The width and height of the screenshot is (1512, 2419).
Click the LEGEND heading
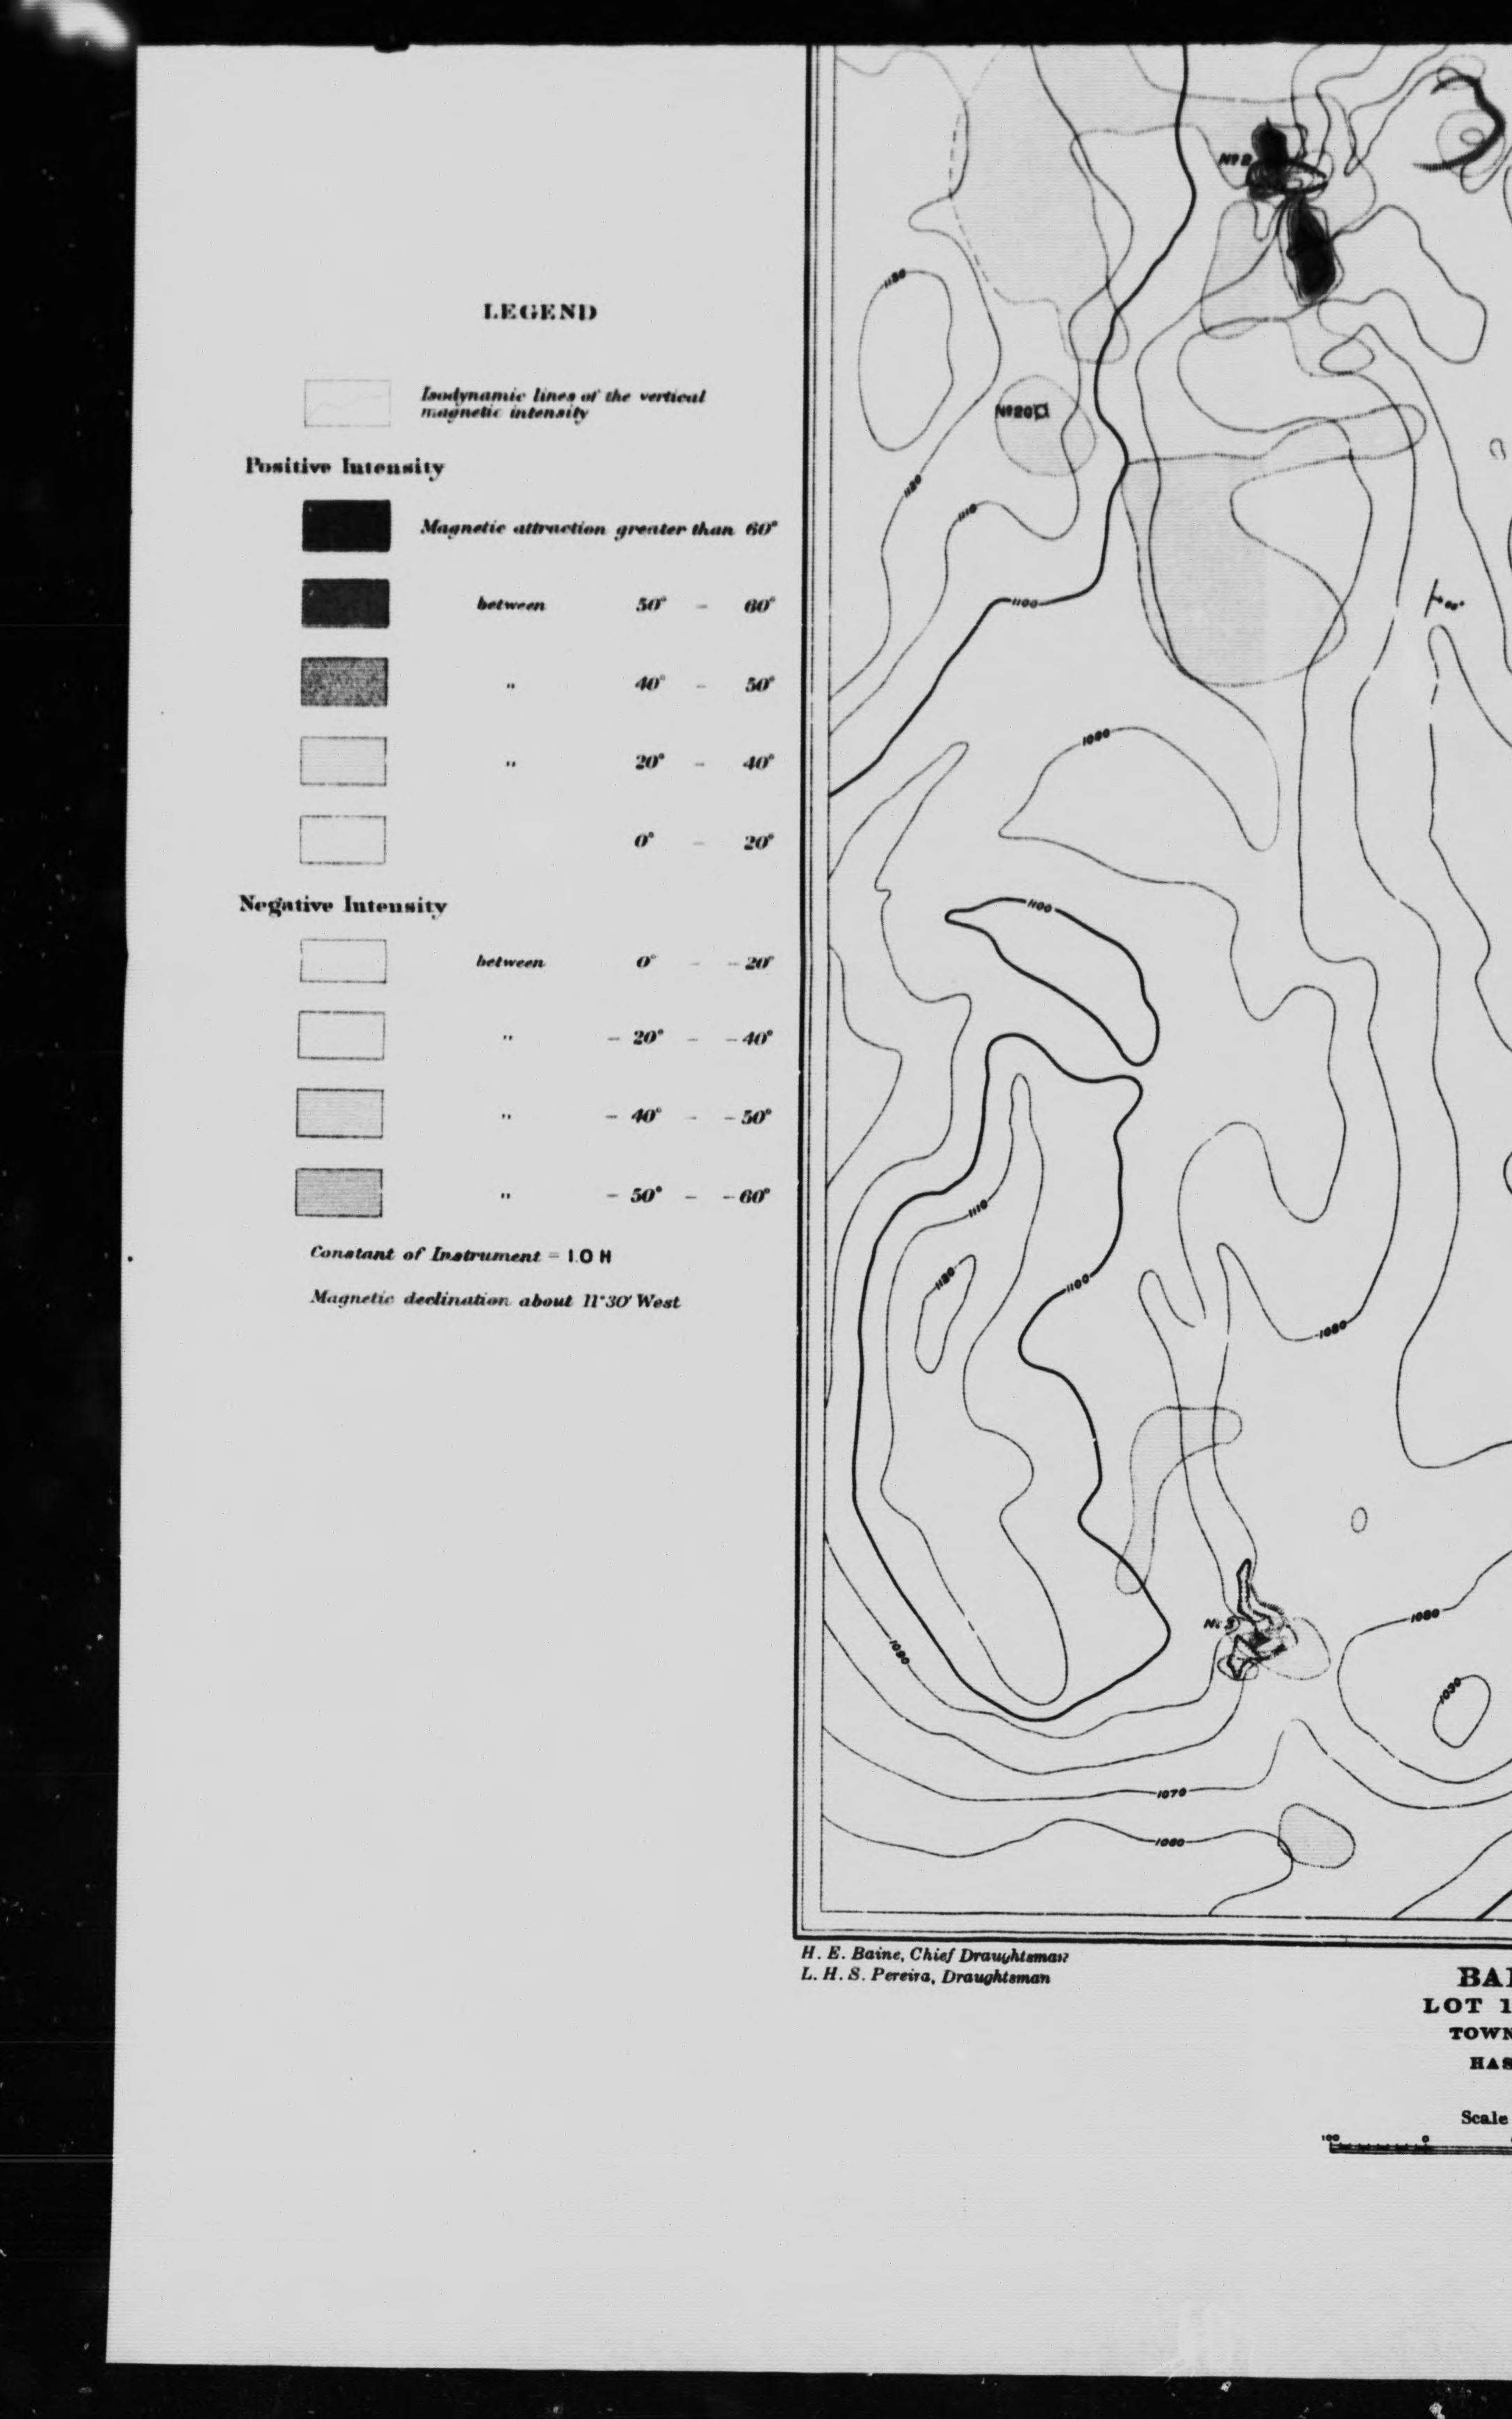point(540,312)
